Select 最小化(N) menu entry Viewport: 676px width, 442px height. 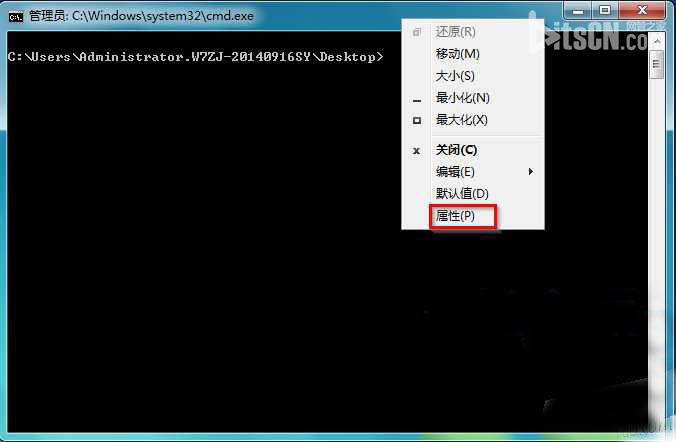pyautogui.click(x=473, y=98)
